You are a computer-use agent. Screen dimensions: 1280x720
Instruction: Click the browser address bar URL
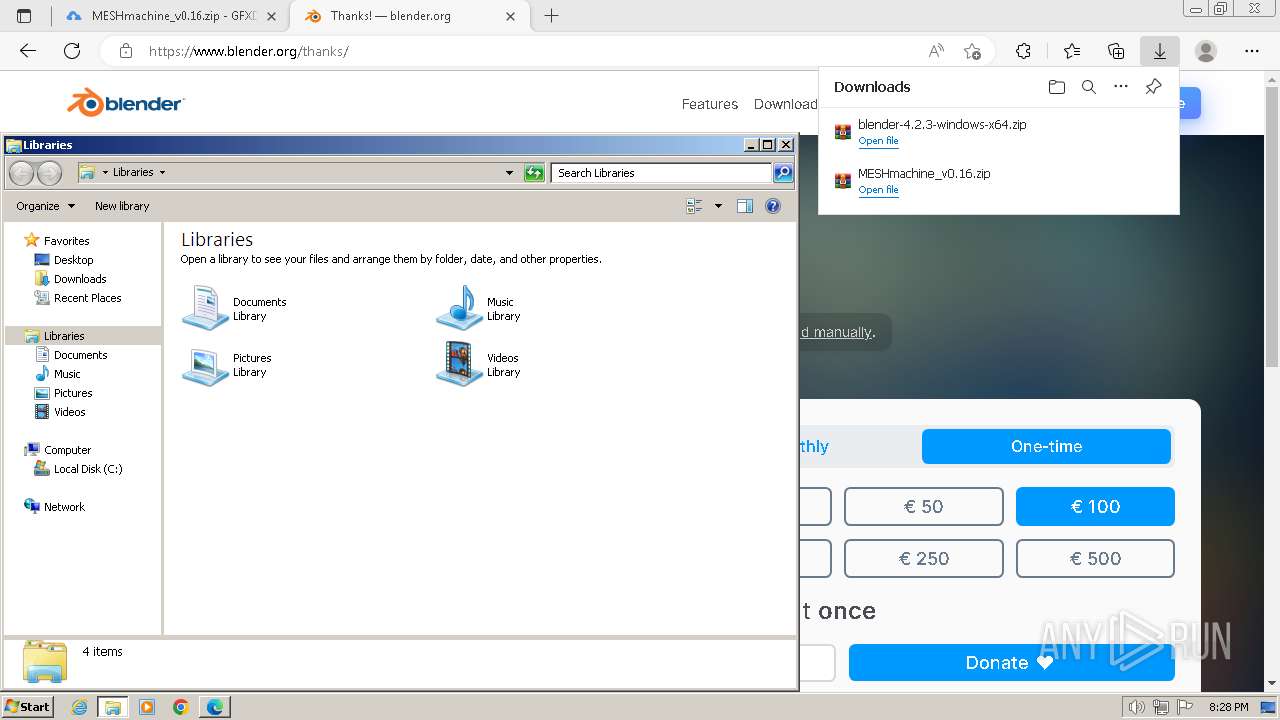249,51
